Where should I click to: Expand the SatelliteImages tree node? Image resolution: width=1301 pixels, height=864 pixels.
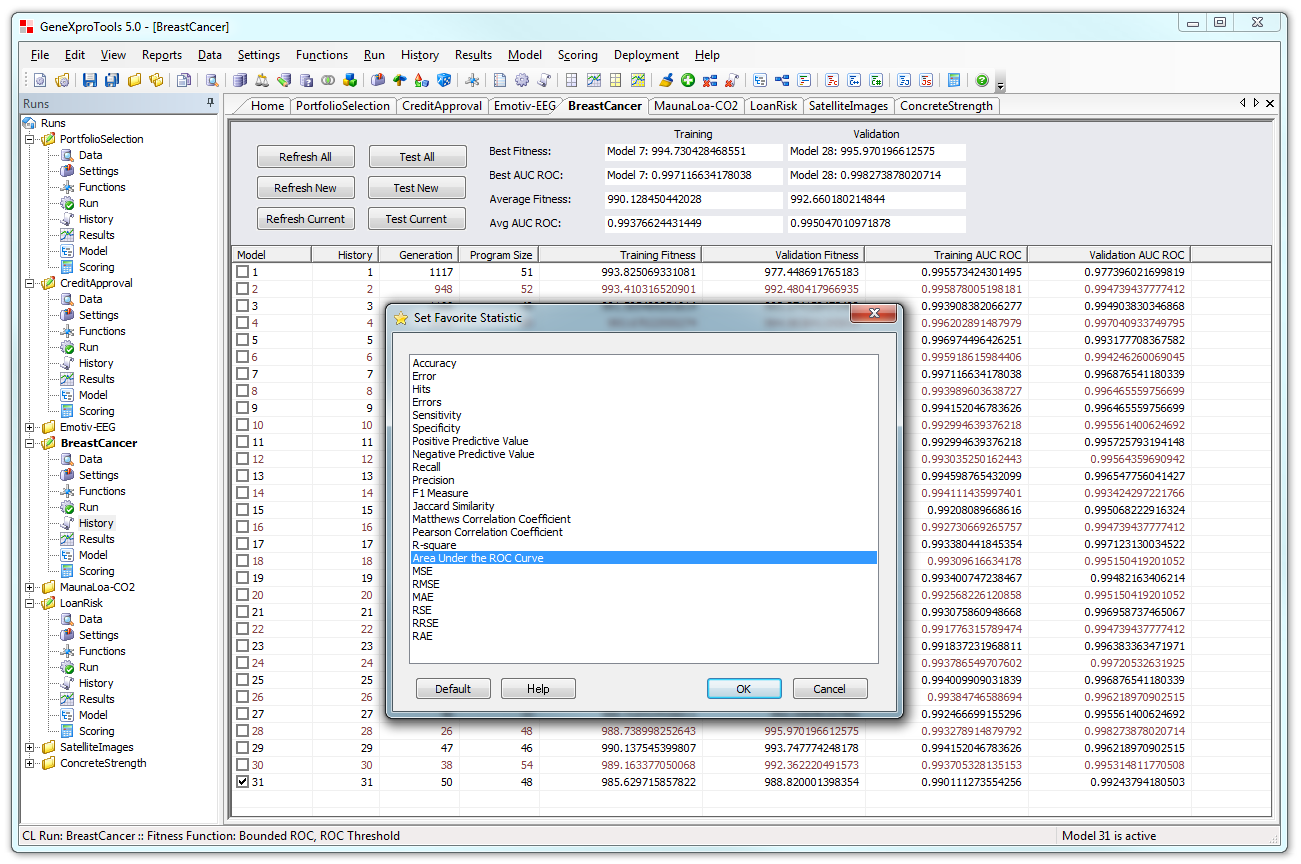(30, 747)
